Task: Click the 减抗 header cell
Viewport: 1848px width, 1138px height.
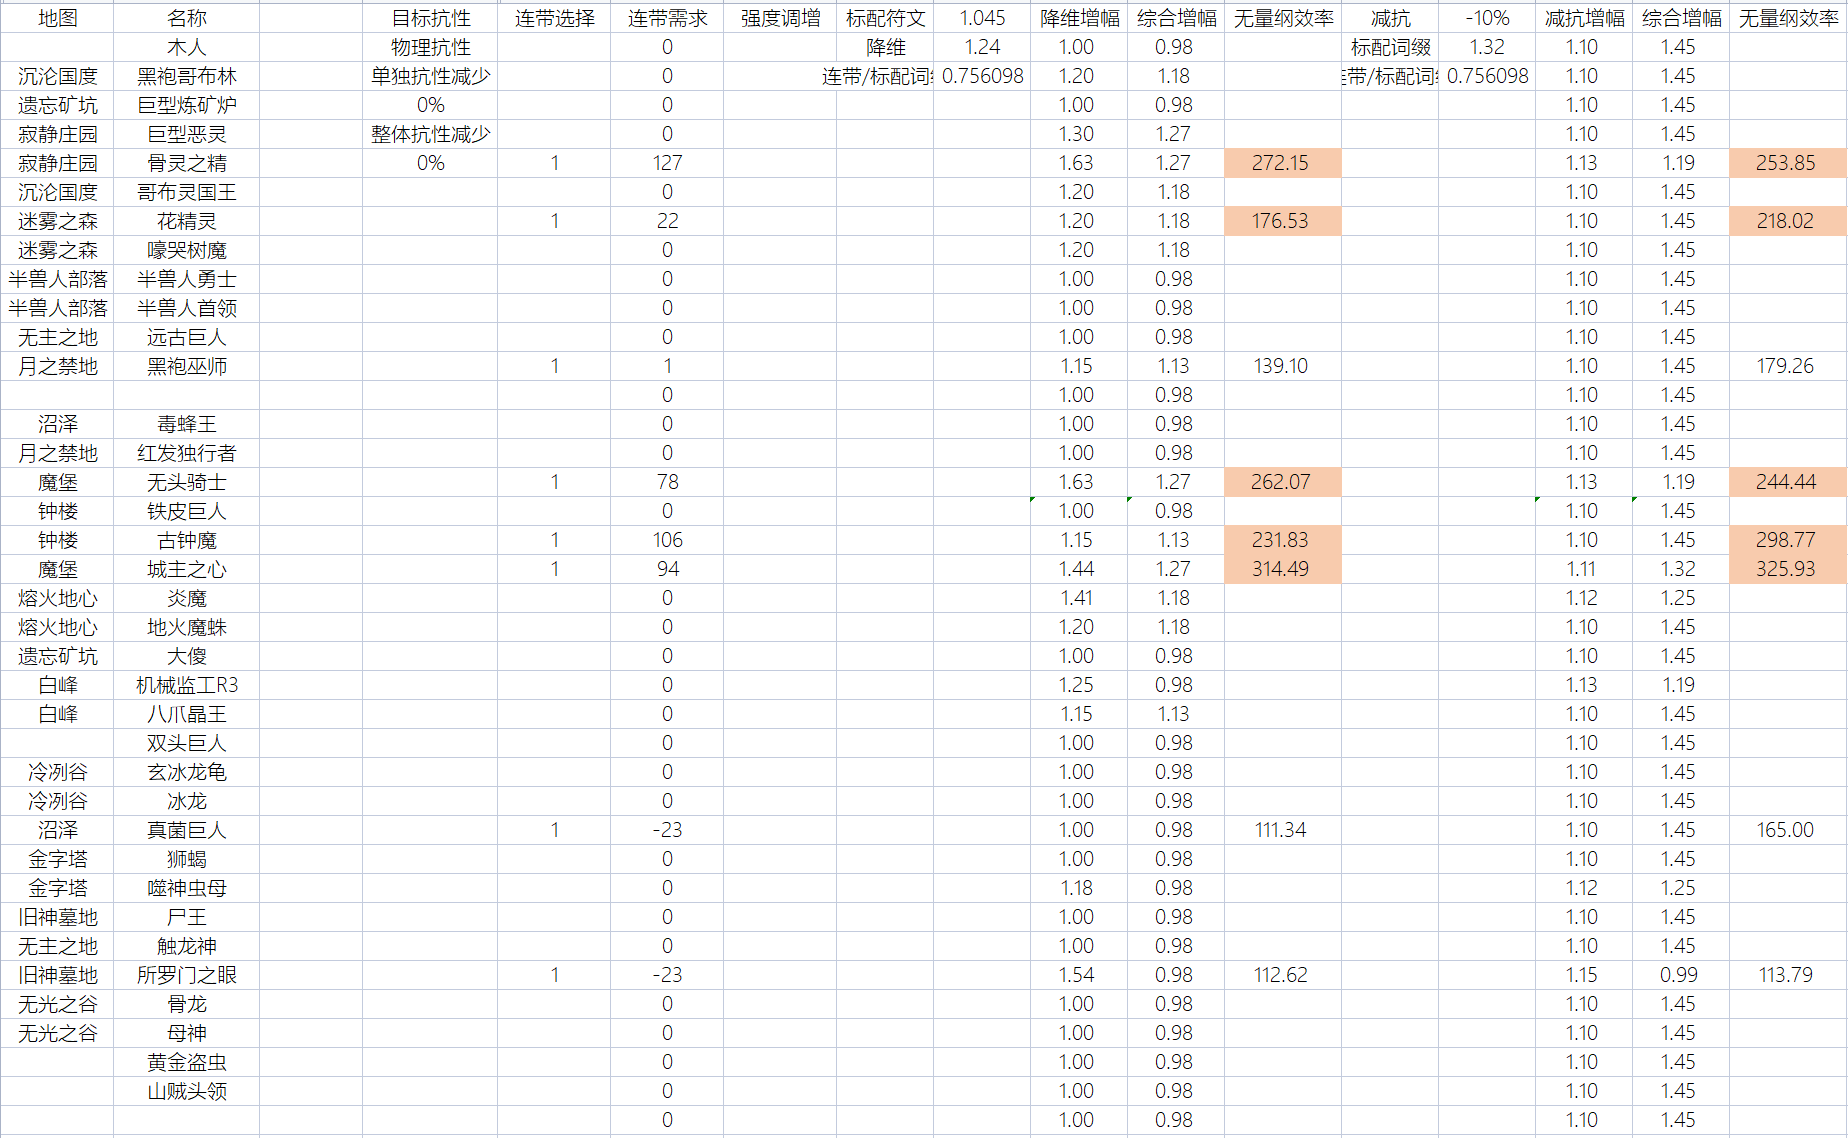Action: pyautogui.click(x=1390, y=18)
